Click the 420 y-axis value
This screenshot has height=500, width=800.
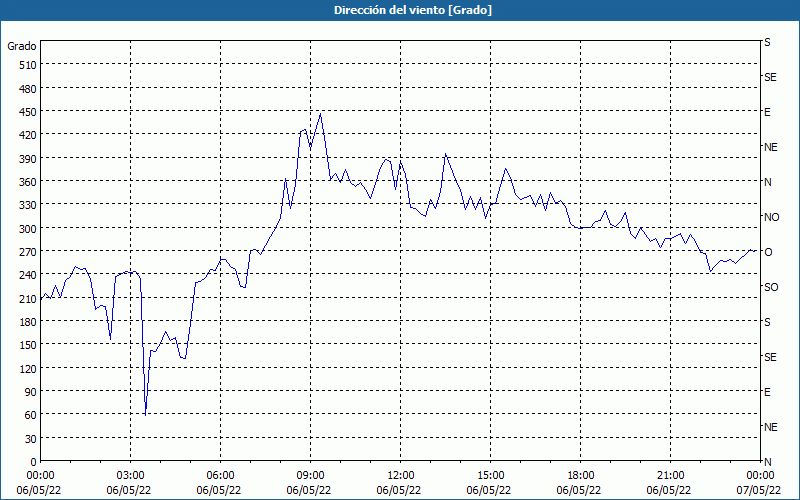(x=28, y=135)
